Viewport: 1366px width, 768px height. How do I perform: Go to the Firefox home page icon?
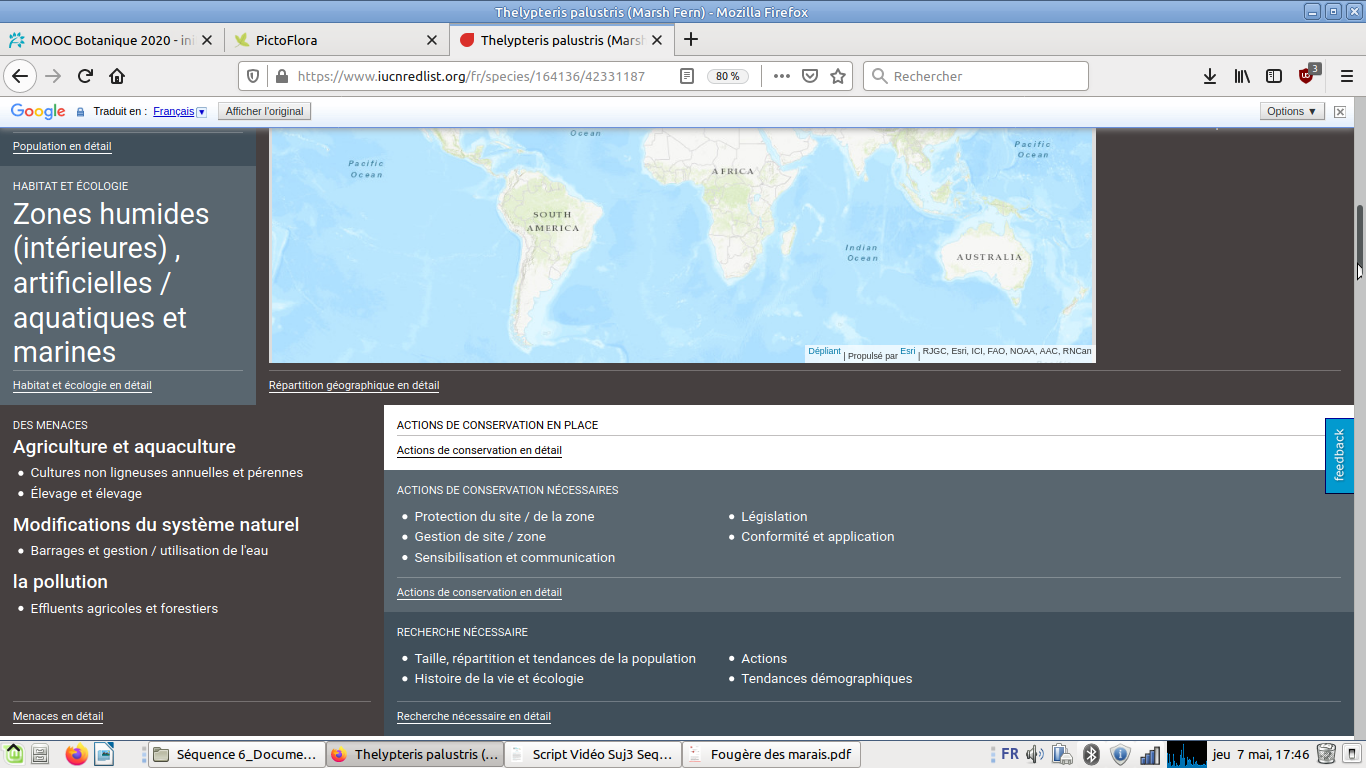pyautogui.click(x=117, y=76)
